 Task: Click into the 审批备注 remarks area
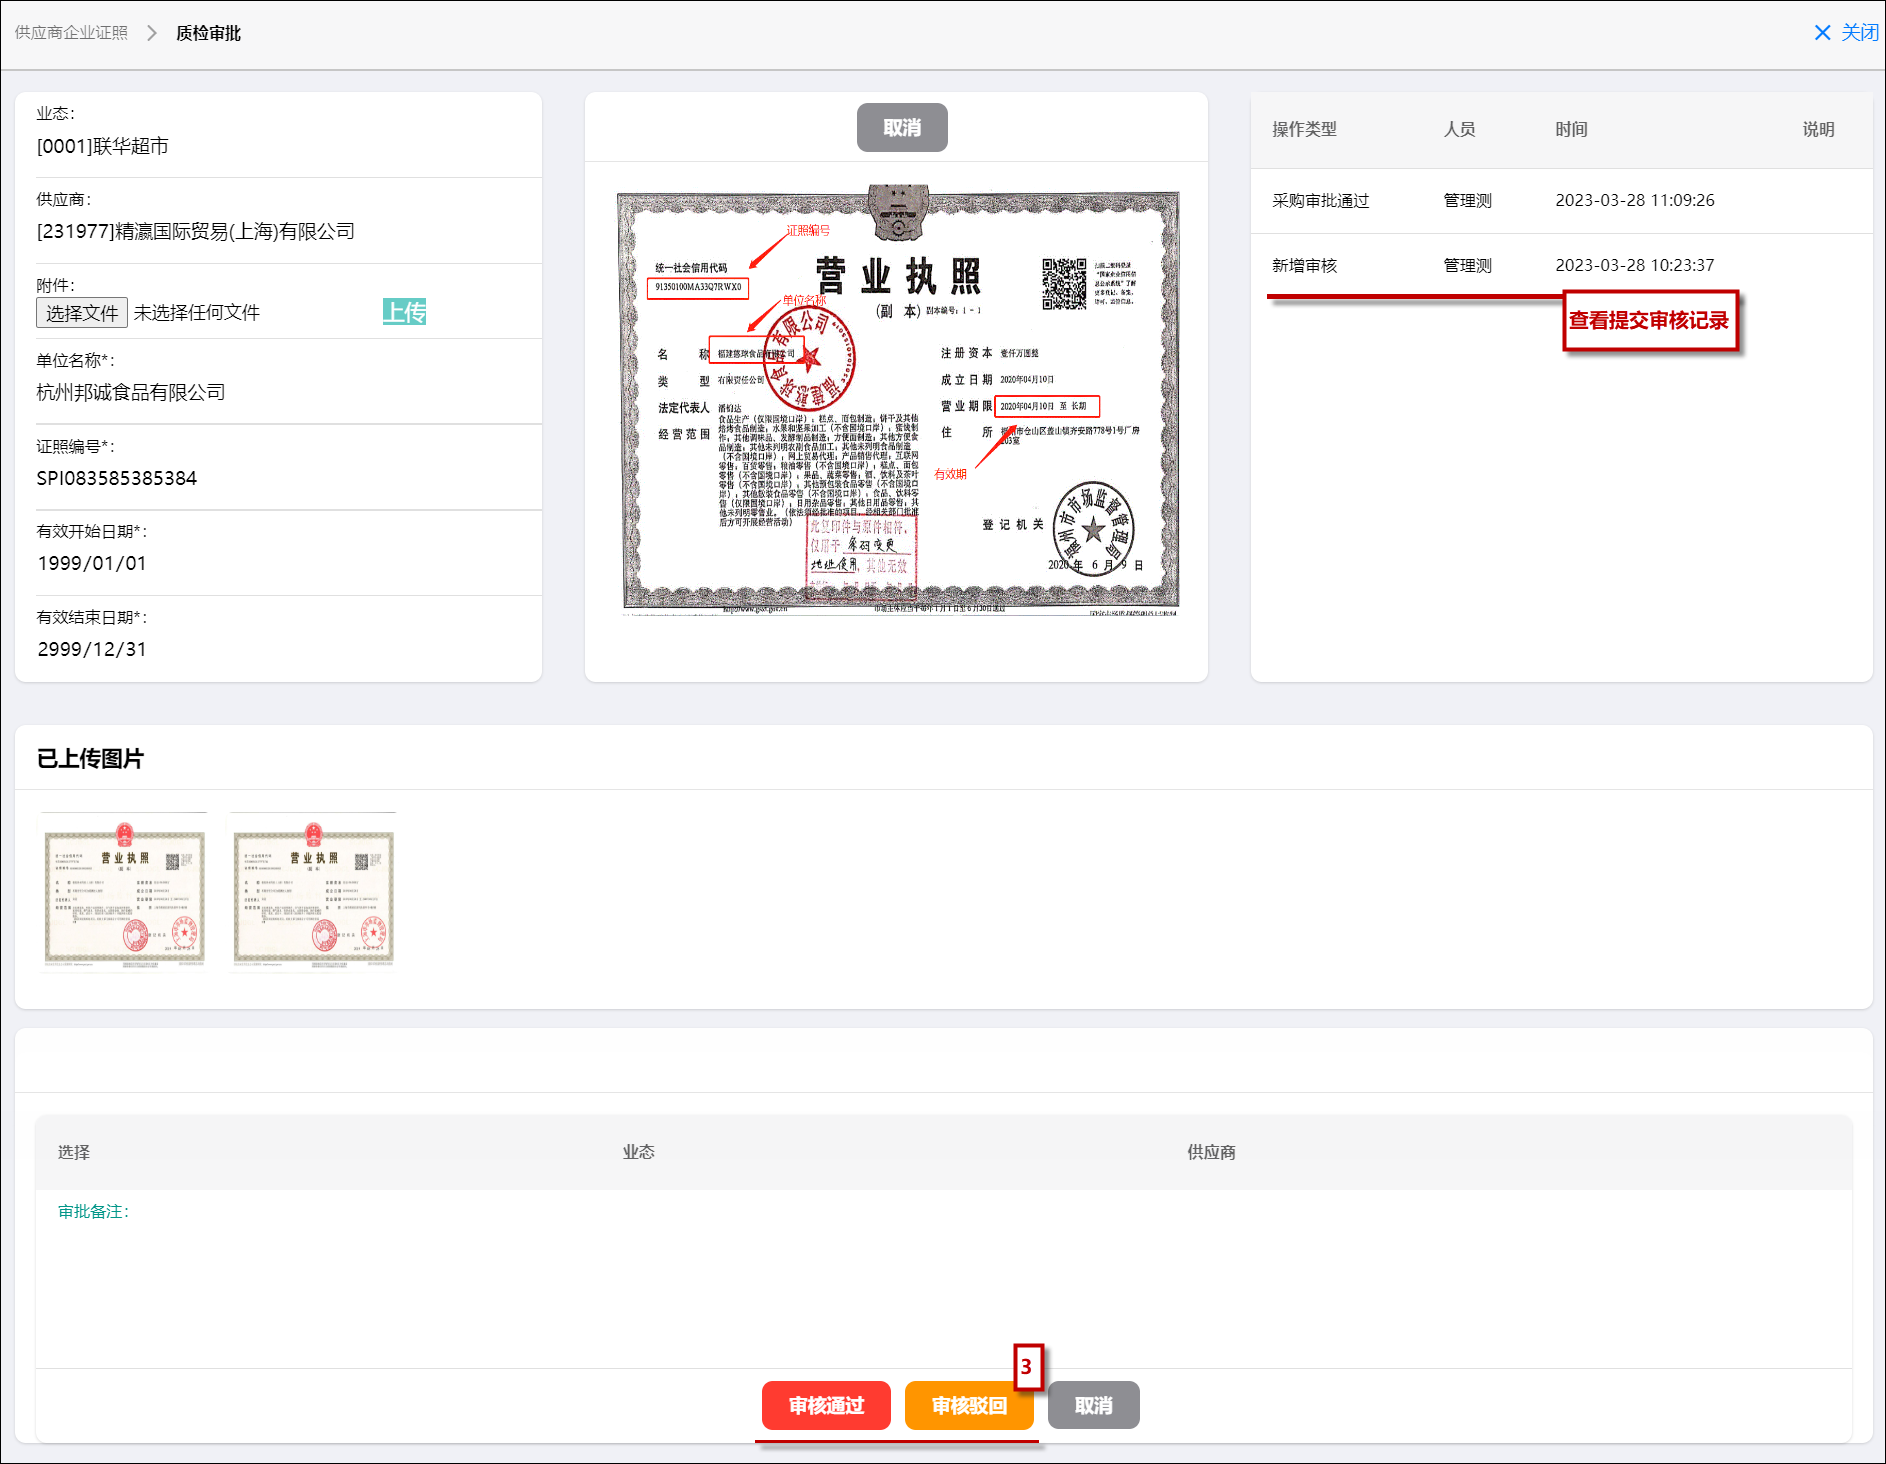944,1279
